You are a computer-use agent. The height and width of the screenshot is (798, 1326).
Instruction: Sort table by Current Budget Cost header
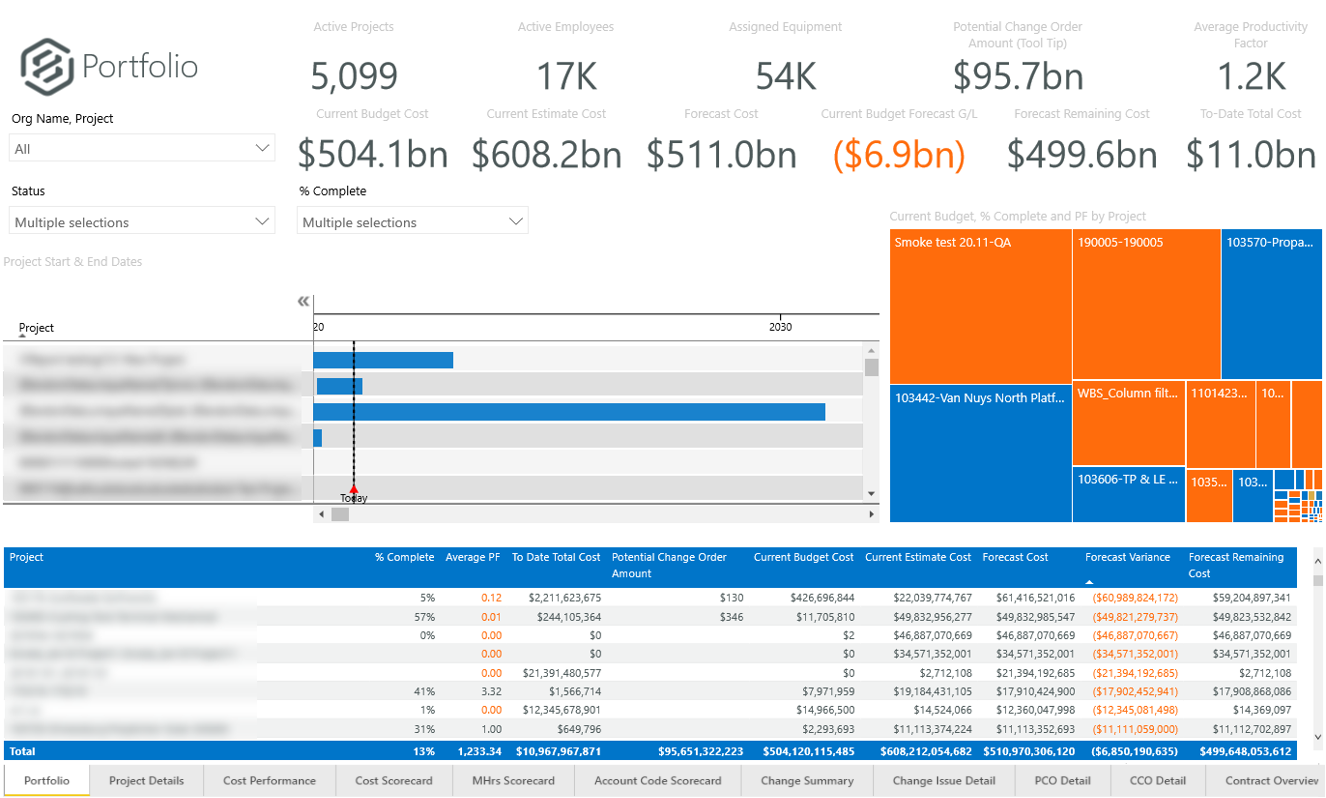click(x=803, y=558)
